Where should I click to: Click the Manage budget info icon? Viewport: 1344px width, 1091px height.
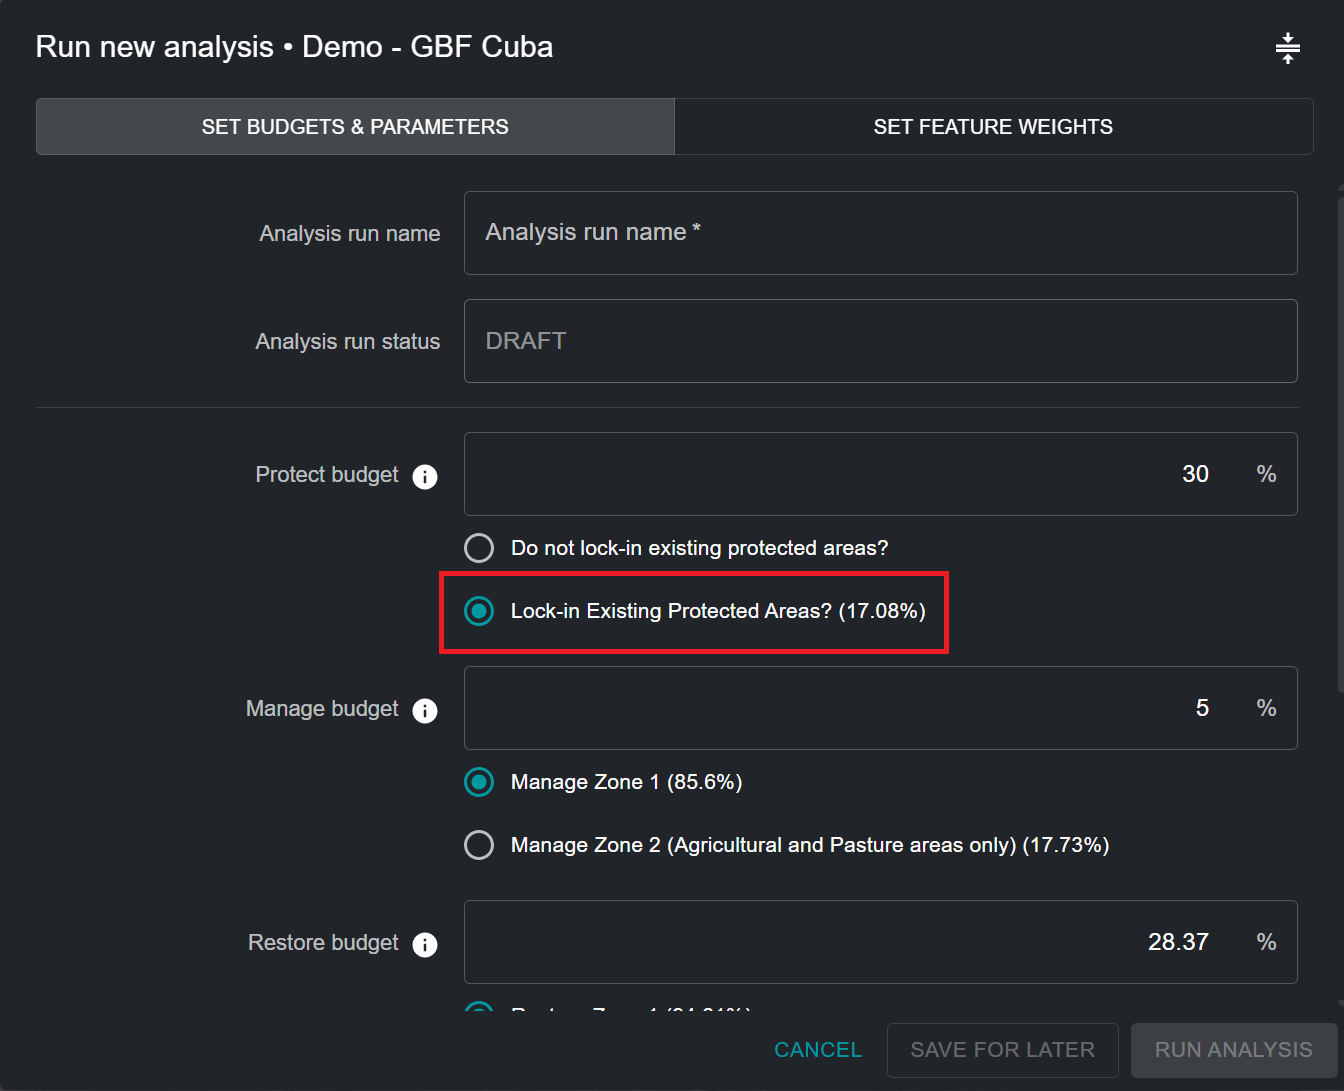point(425,711)
